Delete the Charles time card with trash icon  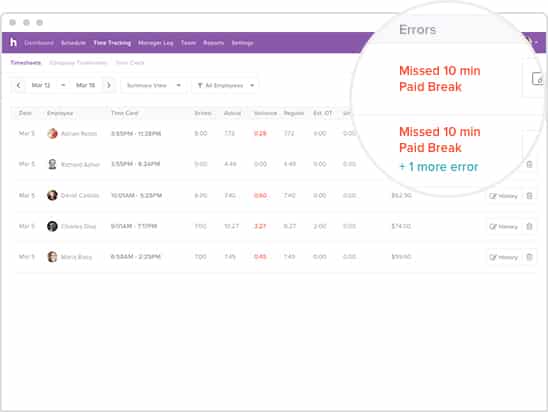click(x=529, y=226)
